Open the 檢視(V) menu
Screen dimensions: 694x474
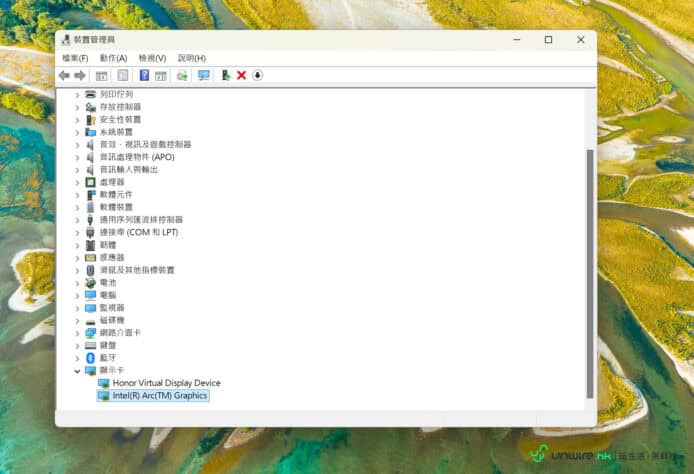pos(152,58)
